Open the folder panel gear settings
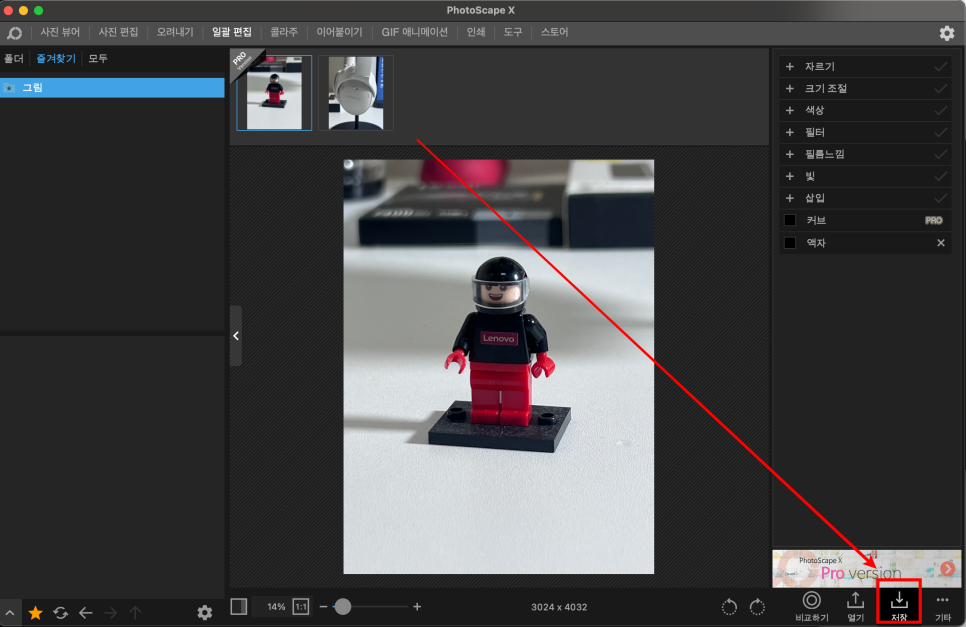966x627 pixels. (205, 612)
